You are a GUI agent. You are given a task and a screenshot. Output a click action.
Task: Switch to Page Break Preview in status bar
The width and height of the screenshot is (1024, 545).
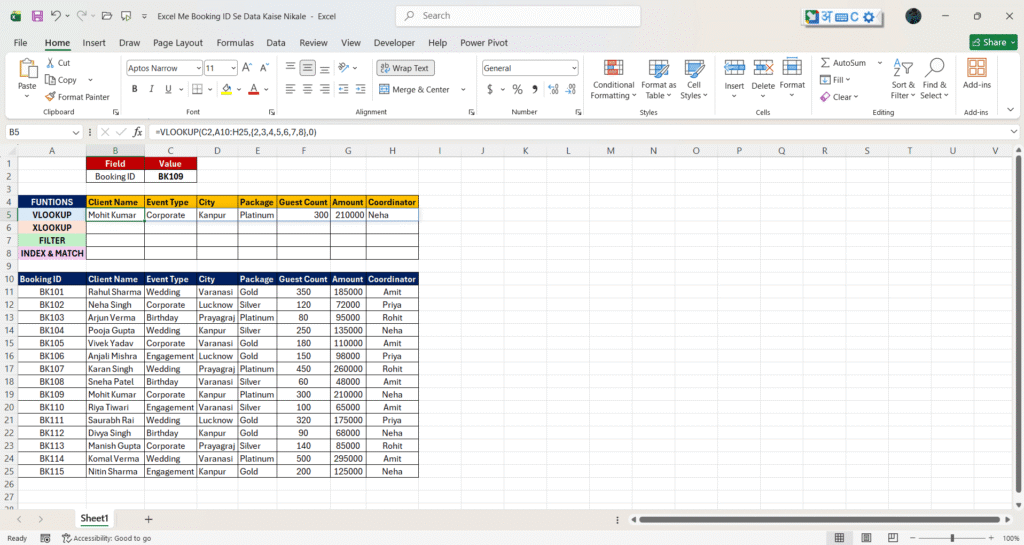(893, 538)
